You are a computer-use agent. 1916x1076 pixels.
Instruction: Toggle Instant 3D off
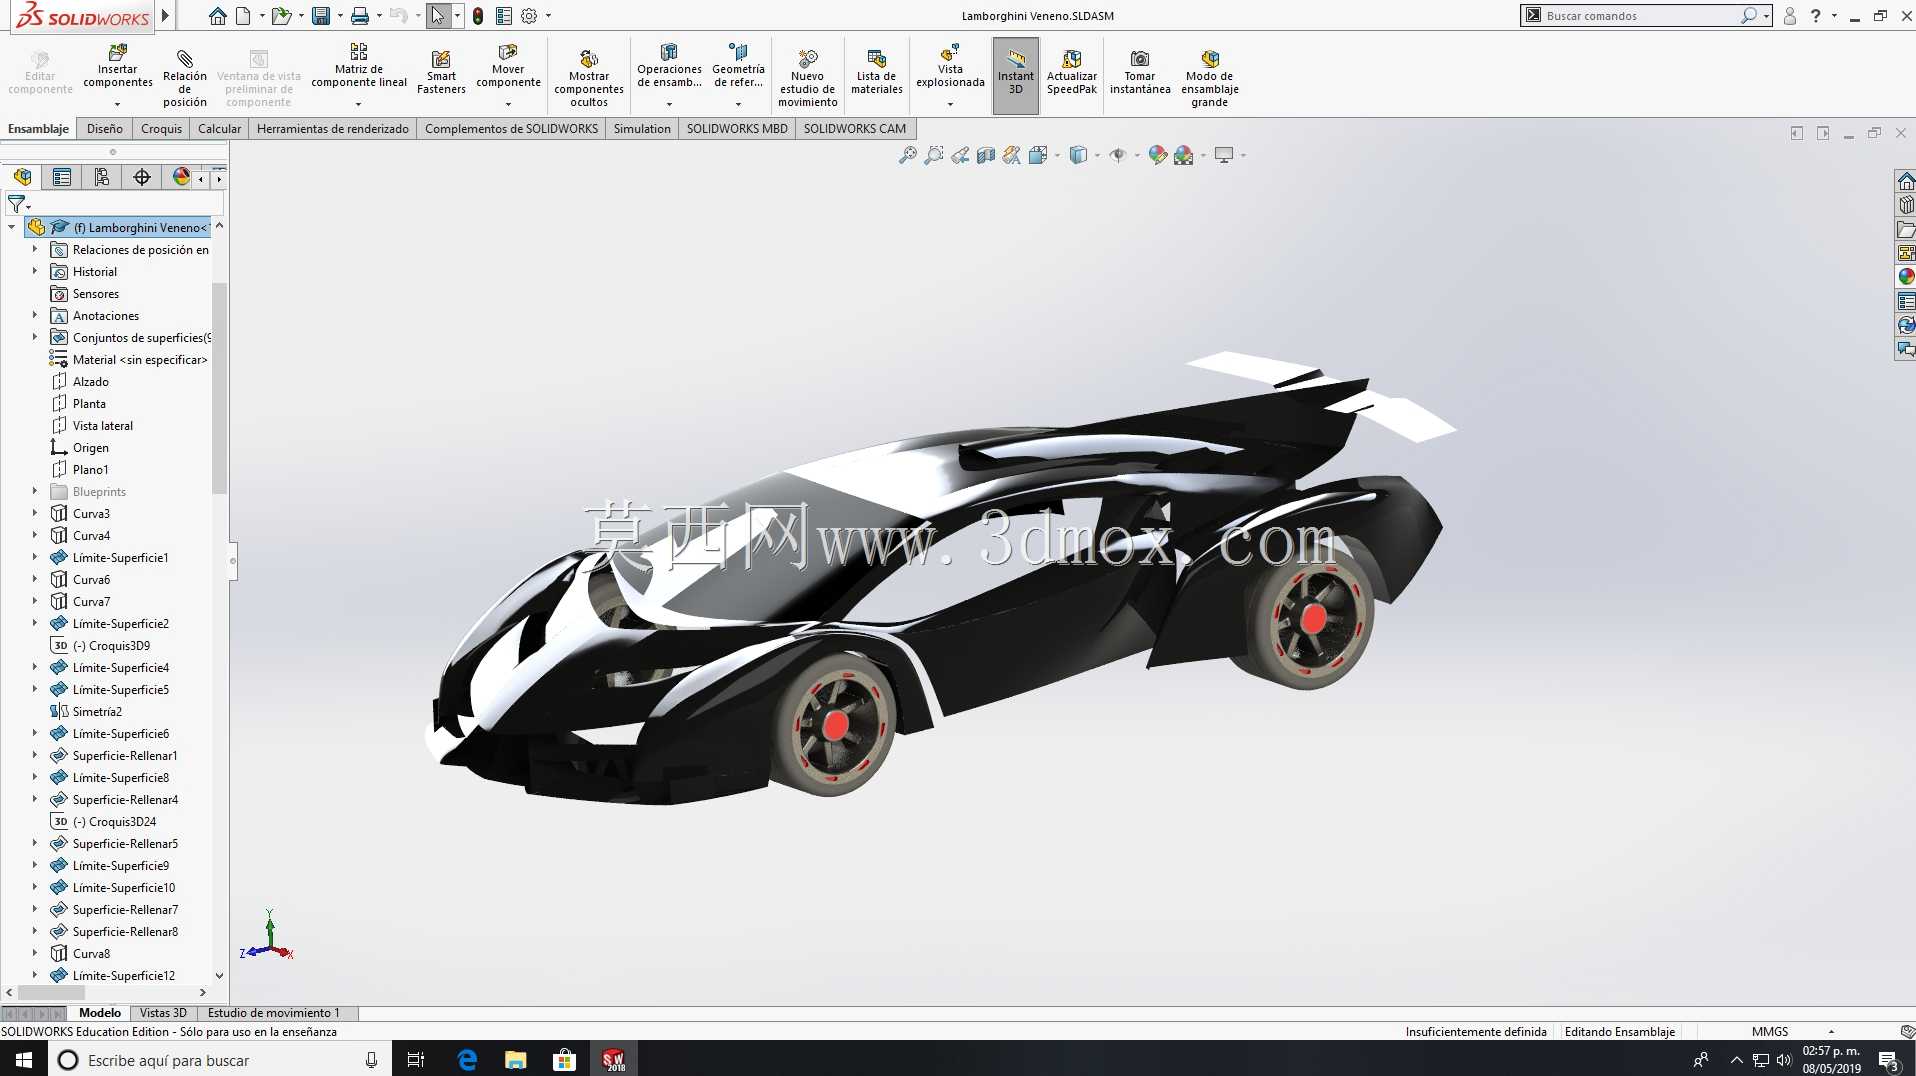coord(1016,75)
